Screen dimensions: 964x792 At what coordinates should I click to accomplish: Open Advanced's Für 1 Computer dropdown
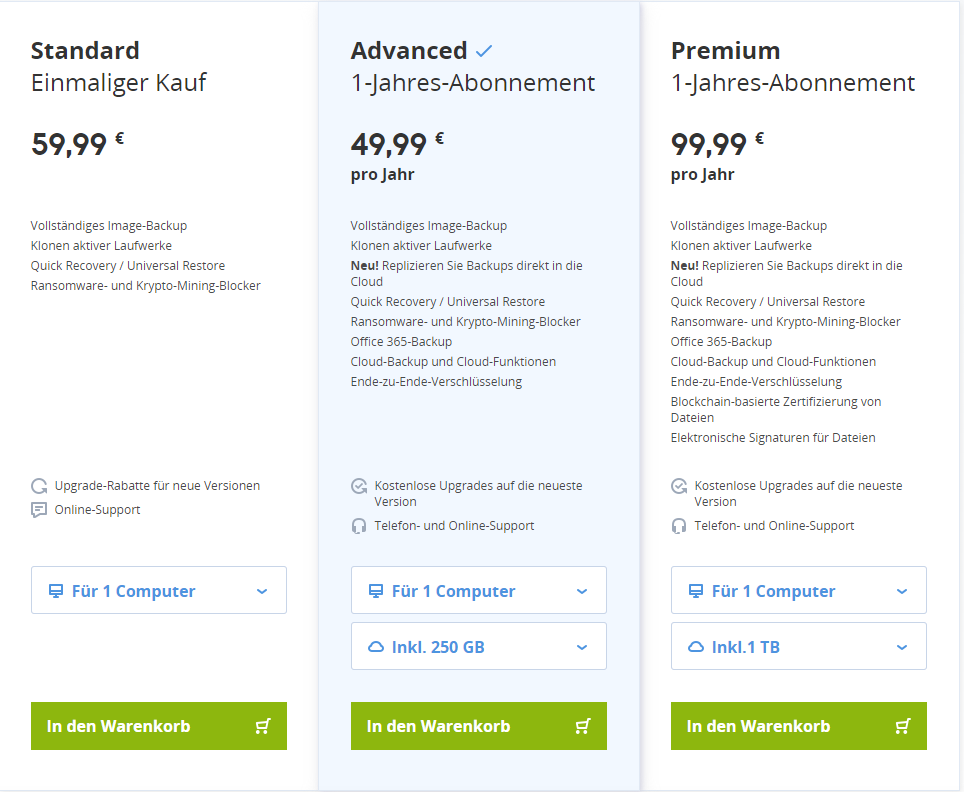pyautogui.click(x=479, y=590)
